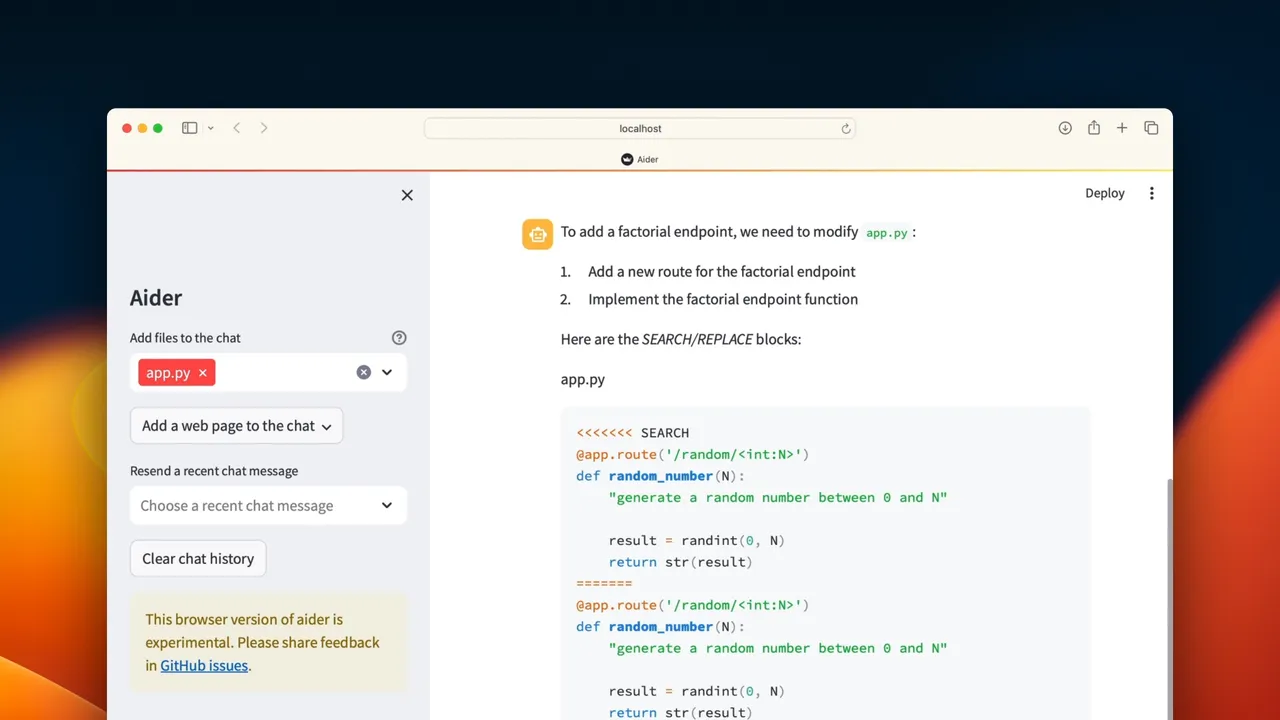Select the Aider browser tab
Viewport: 1280px width, 720px height.
coord(640,159)
